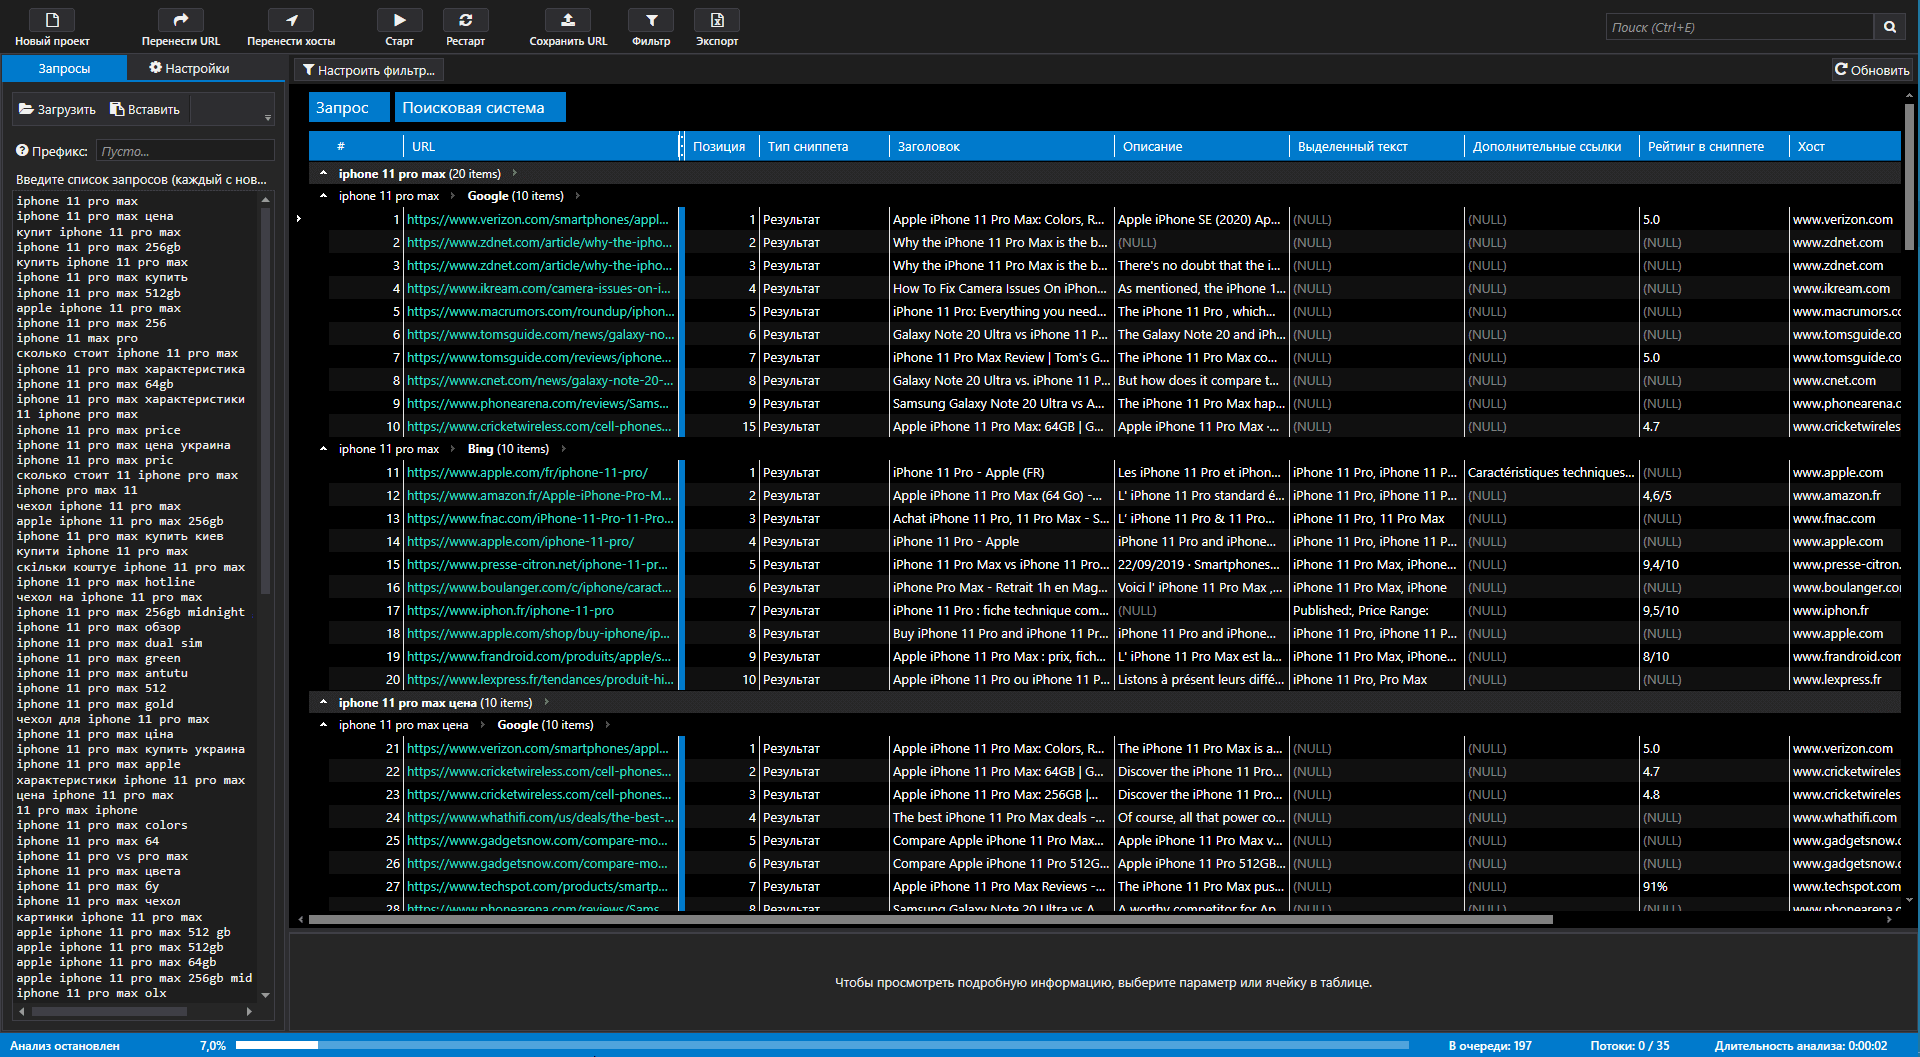
Task: Click Настроить фильтр button
Action: click(x=369, y=70)
